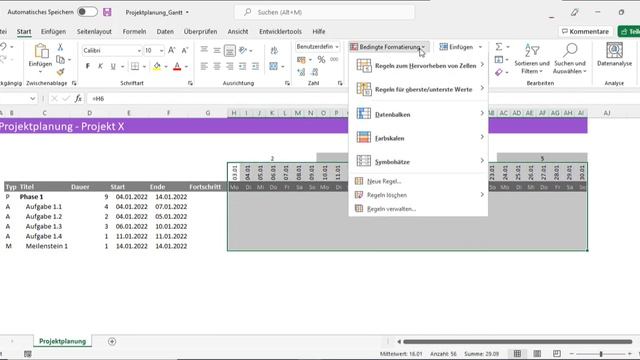
Task: Open the Überprüfen ribbon tab
Action: (x=200, y=31)
